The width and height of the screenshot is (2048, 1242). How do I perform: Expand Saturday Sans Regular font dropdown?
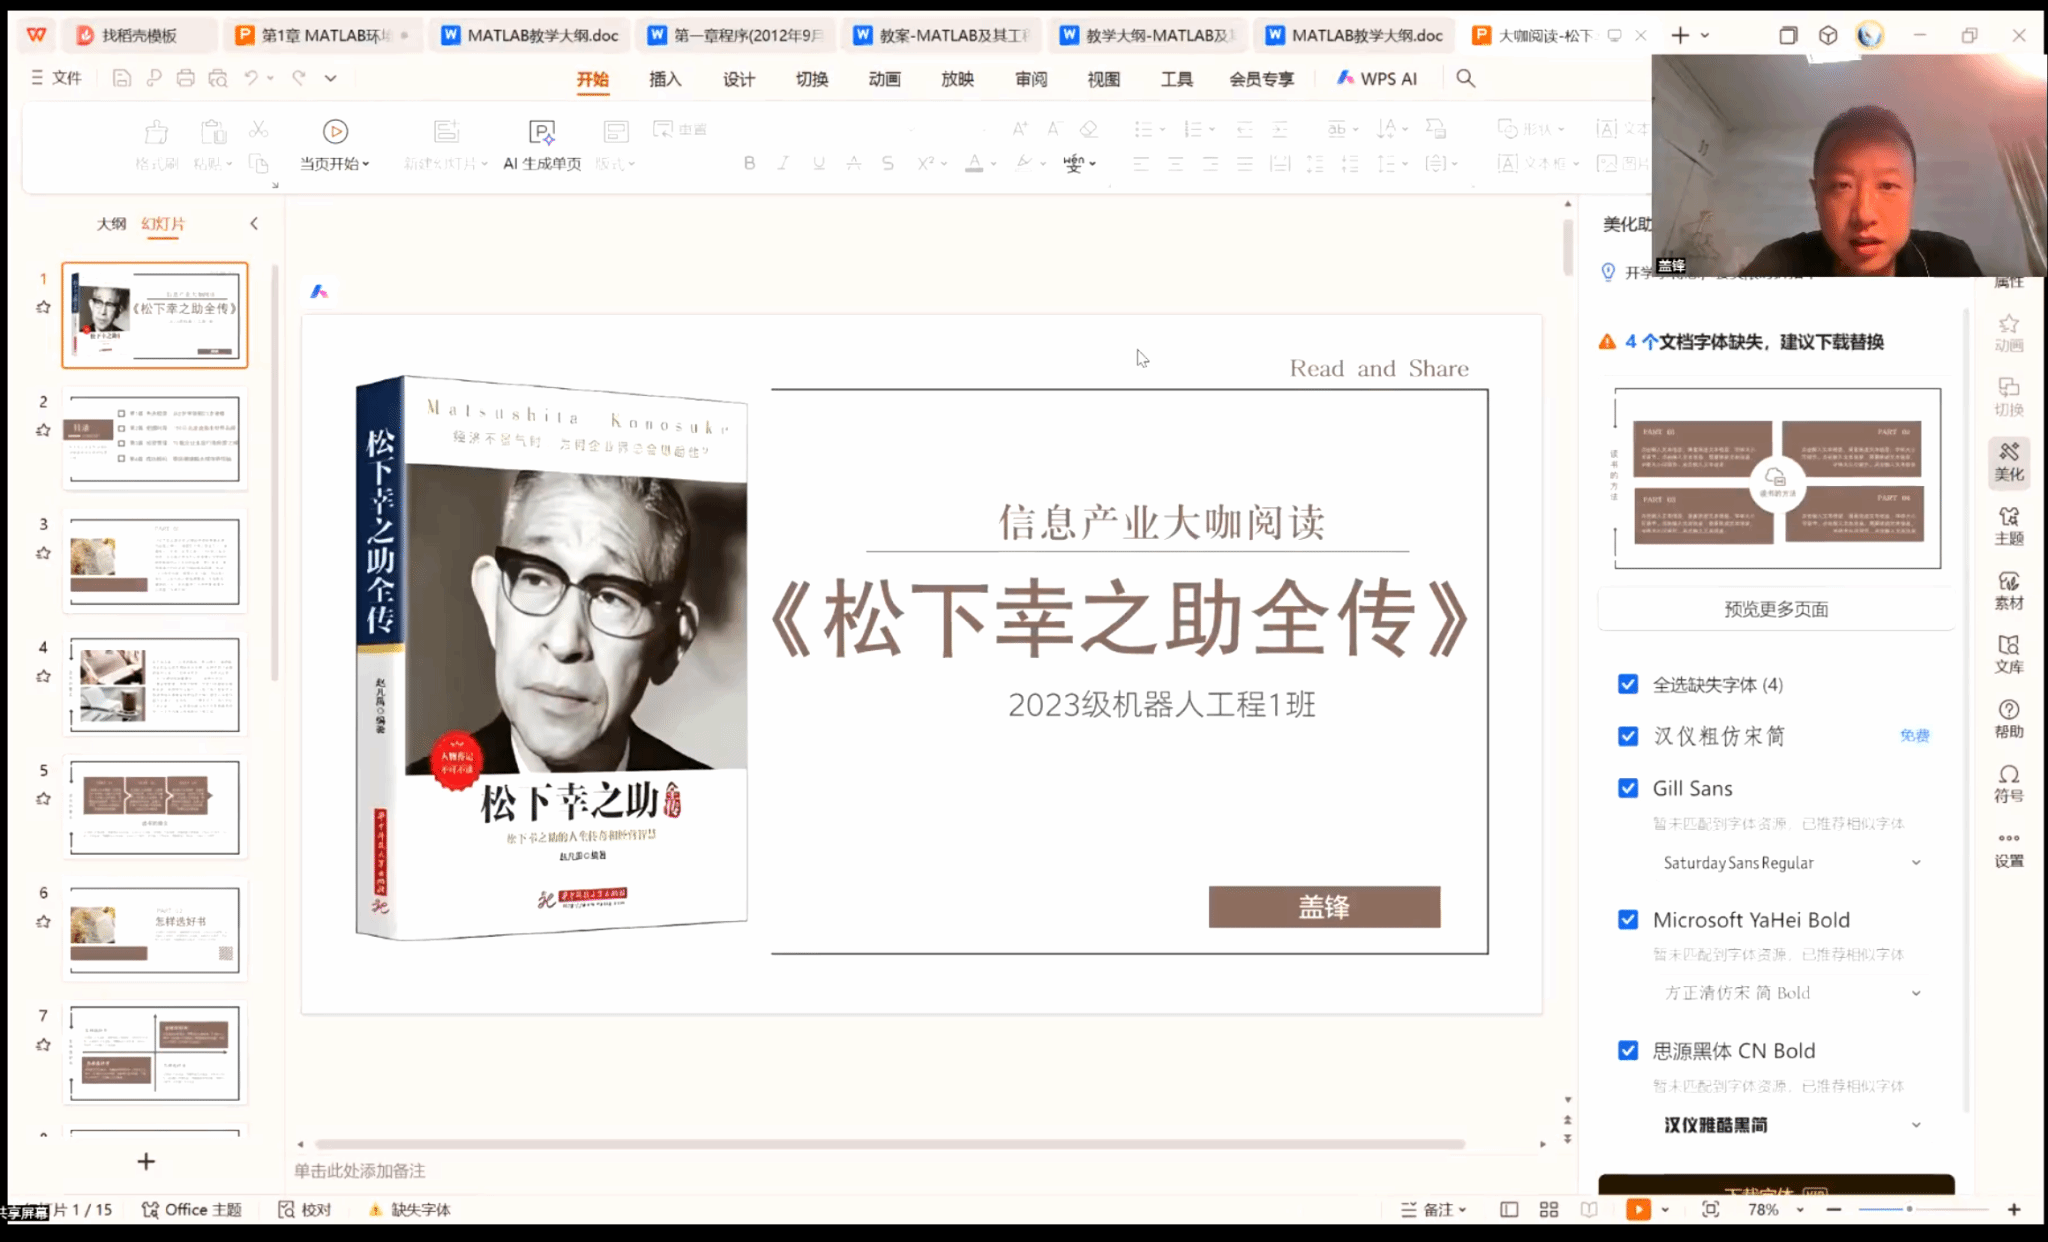[x=1915, y=862]
